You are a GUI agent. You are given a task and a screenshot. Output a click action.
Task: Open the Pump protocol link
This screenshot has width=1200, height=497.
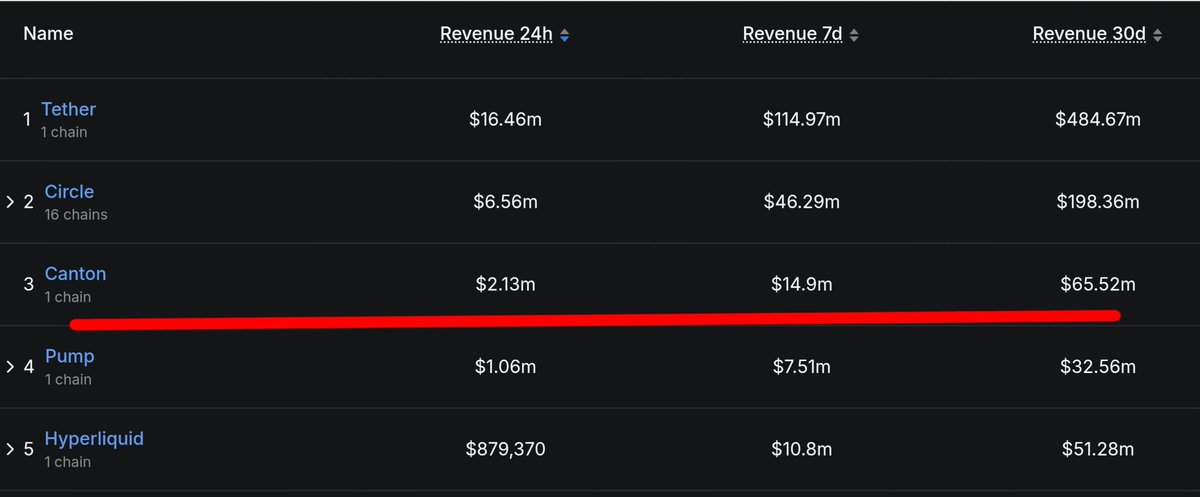[x=69, y=356]
